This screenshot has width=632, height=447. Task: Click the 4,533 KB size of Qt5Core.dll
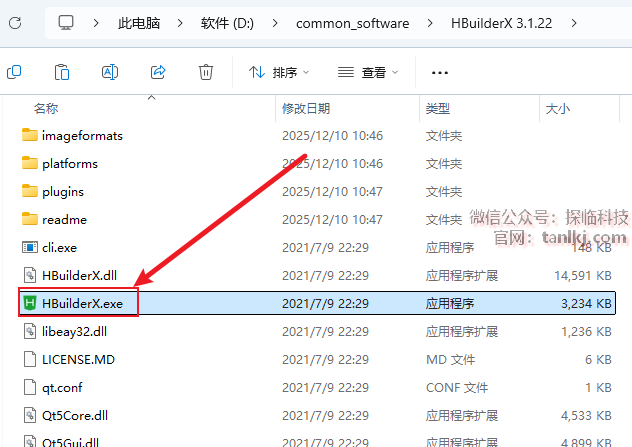click(586, 416)
